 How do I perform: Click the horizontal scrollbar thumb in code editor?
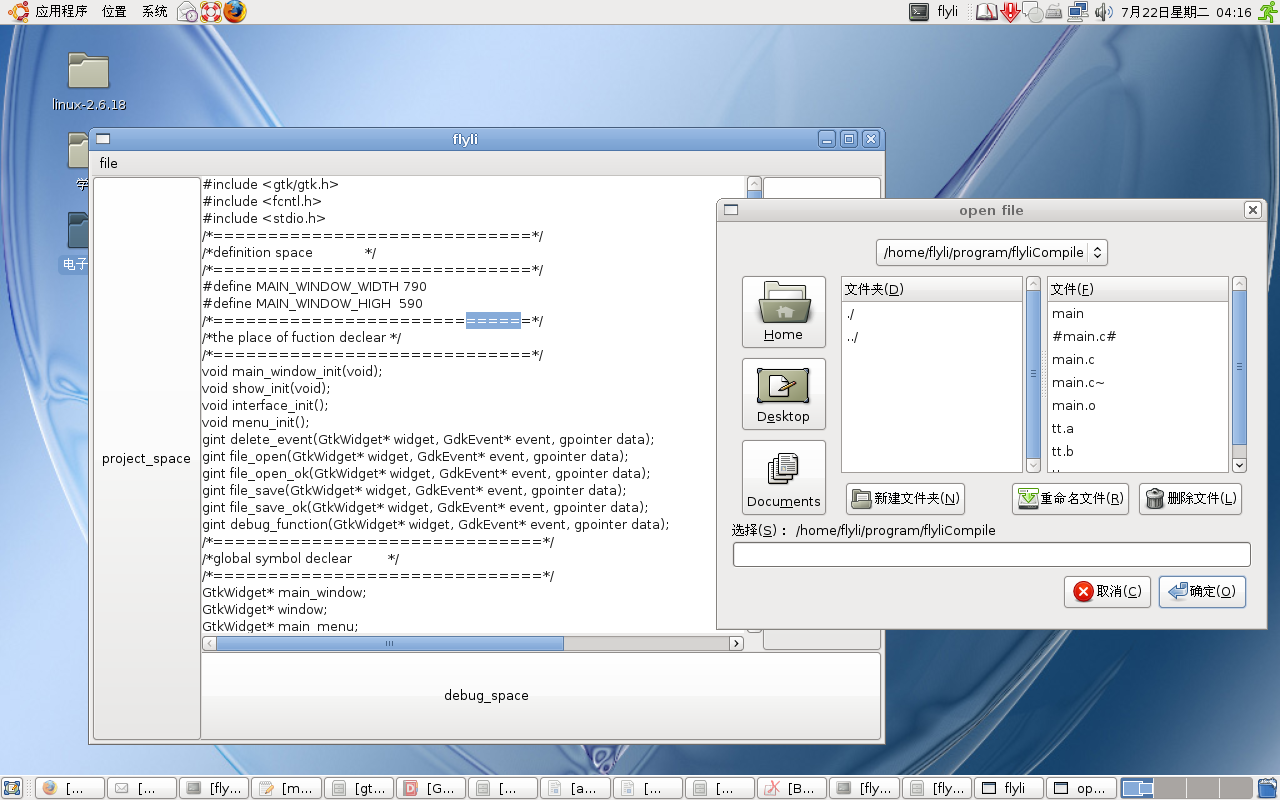pos(390,644)
